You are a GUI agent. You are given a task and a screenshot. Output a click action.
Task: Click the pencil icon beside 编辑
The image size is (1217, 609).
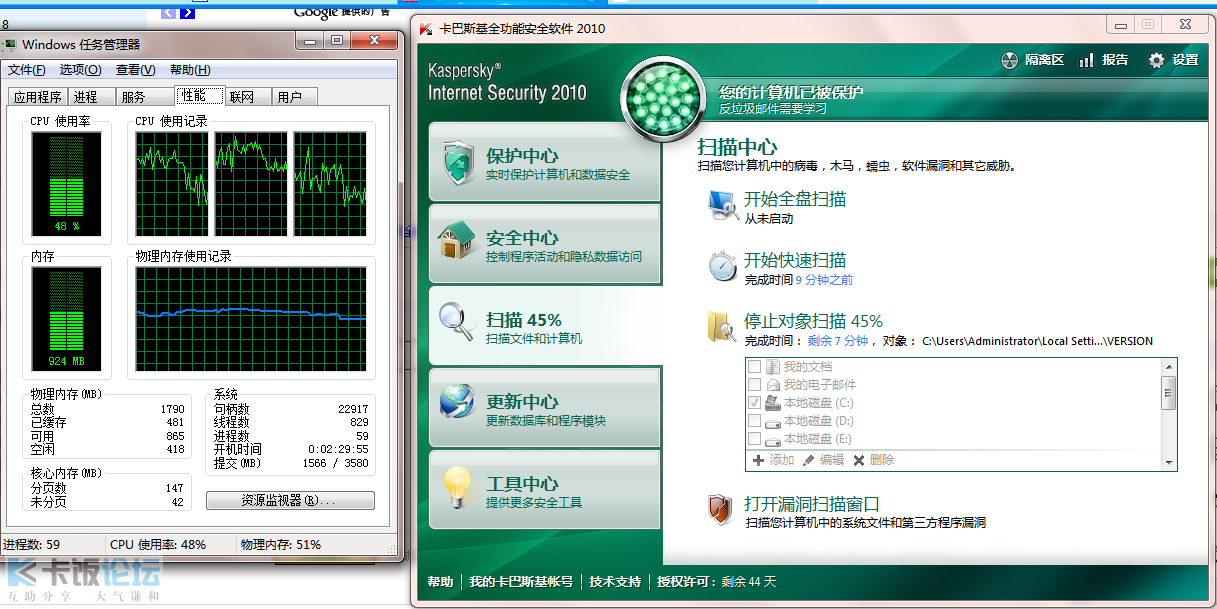tap(808, 460)
